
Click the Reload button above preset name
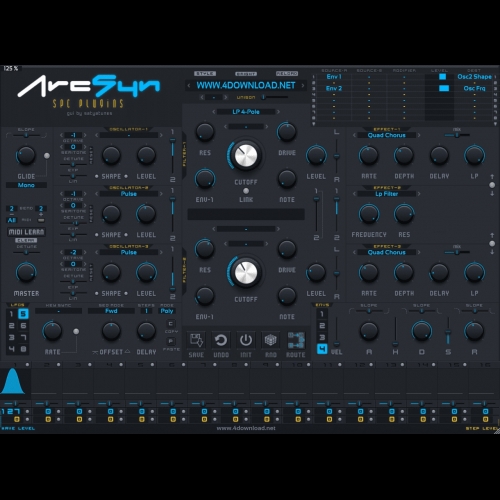[287, 73]
